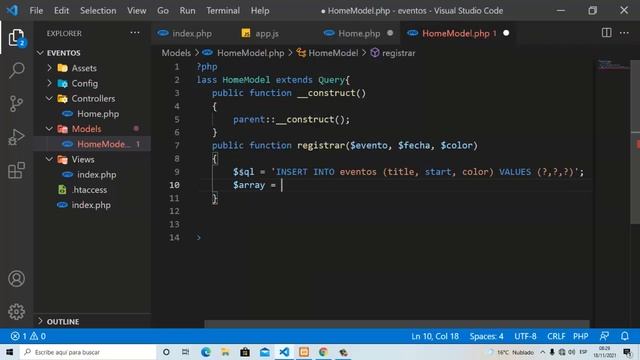Open the Source Control view
The width and height of the screenshot is (640, 360).
point(16,104)
